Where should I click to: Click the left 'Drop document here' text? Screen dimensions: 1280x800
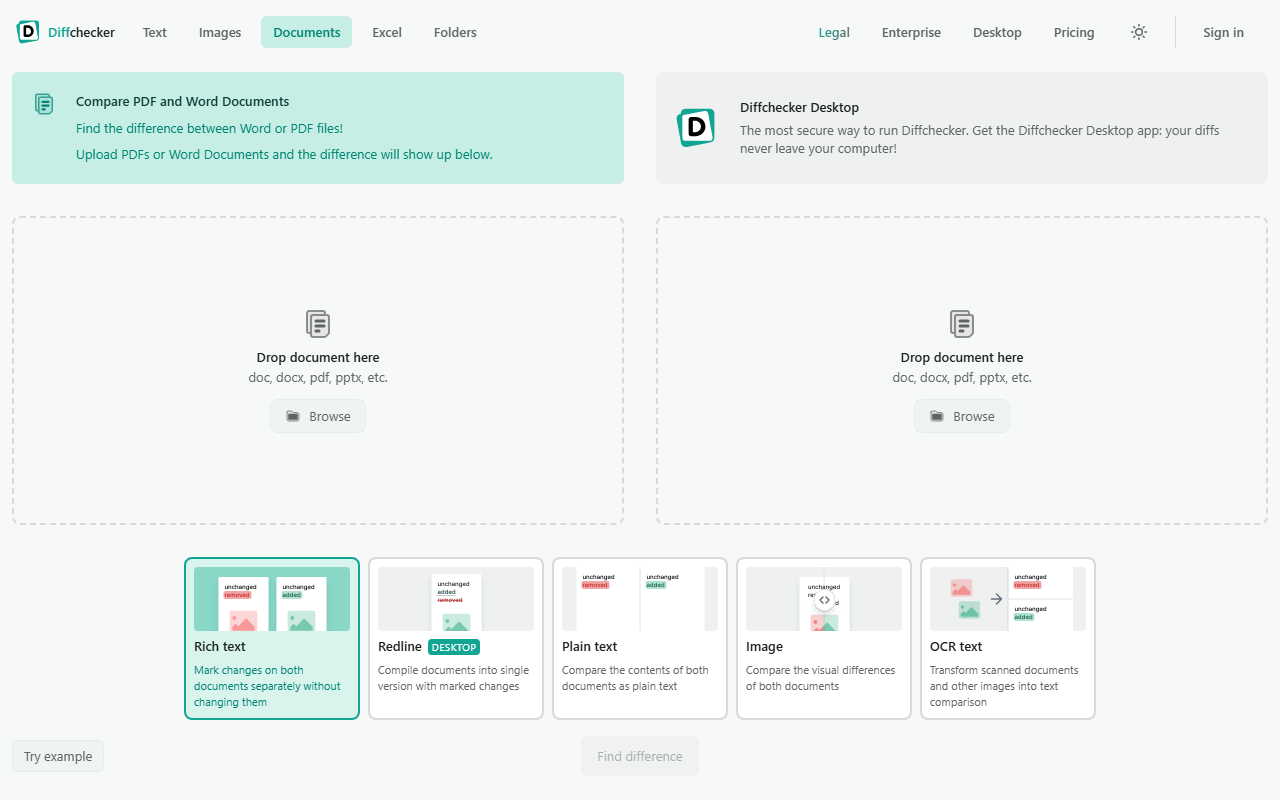(318, 357)
